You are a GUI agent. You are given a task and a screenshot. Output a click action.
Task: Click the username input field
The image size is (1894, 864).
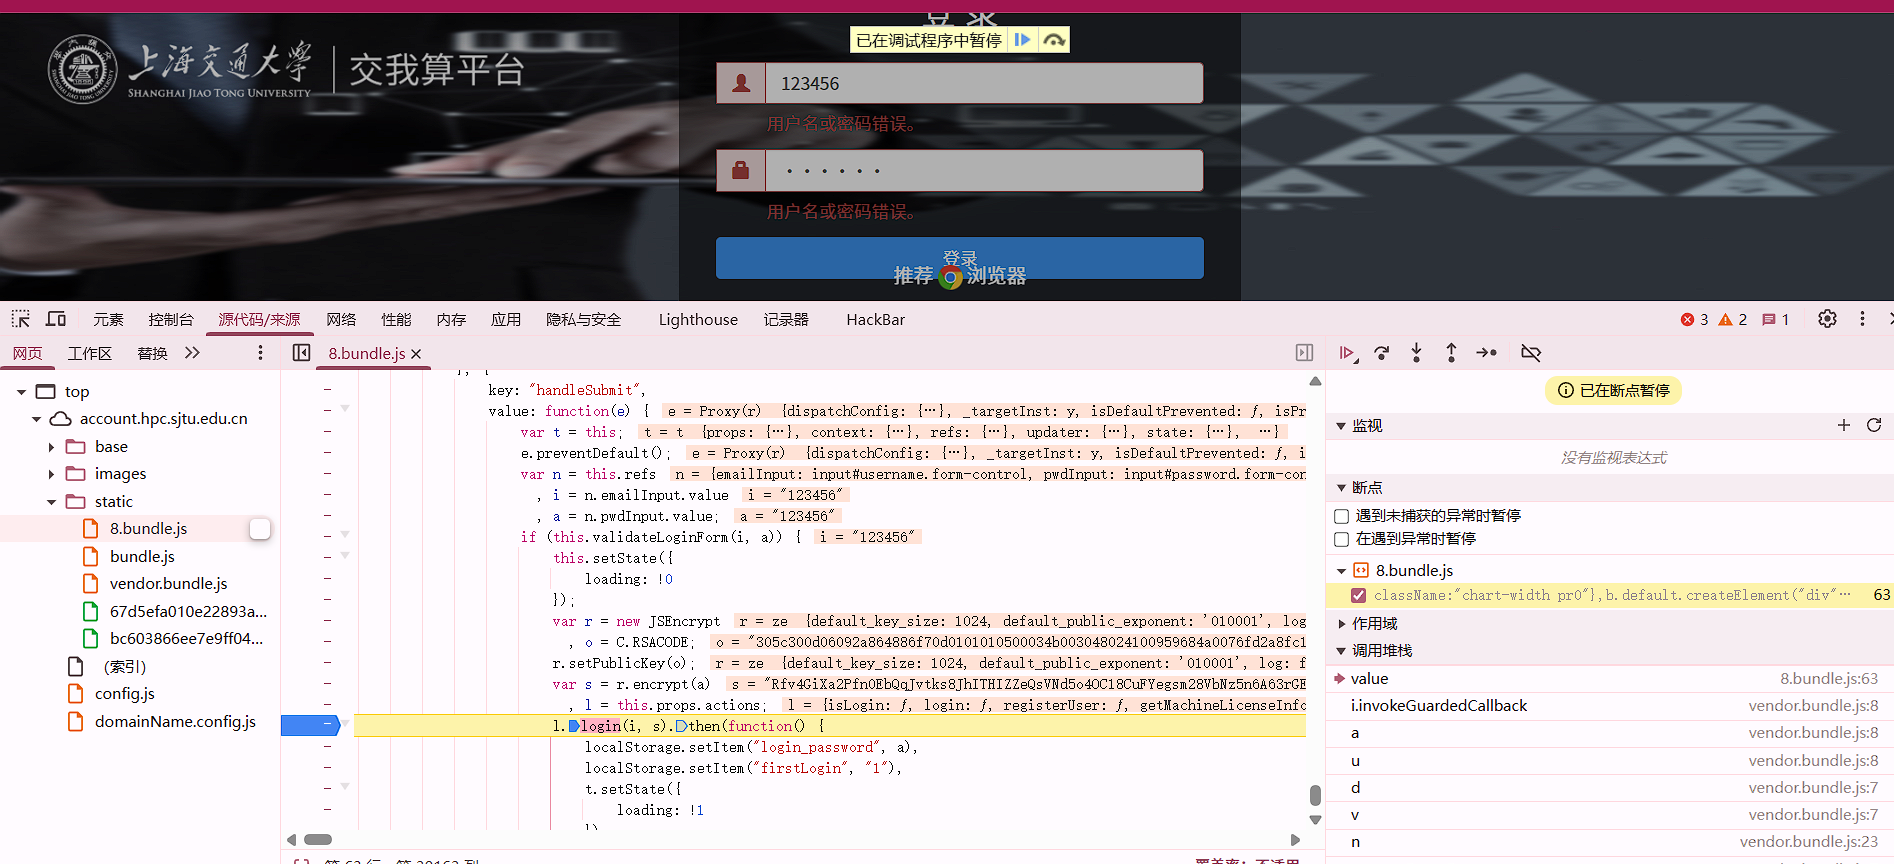click(x=983, y=84)
